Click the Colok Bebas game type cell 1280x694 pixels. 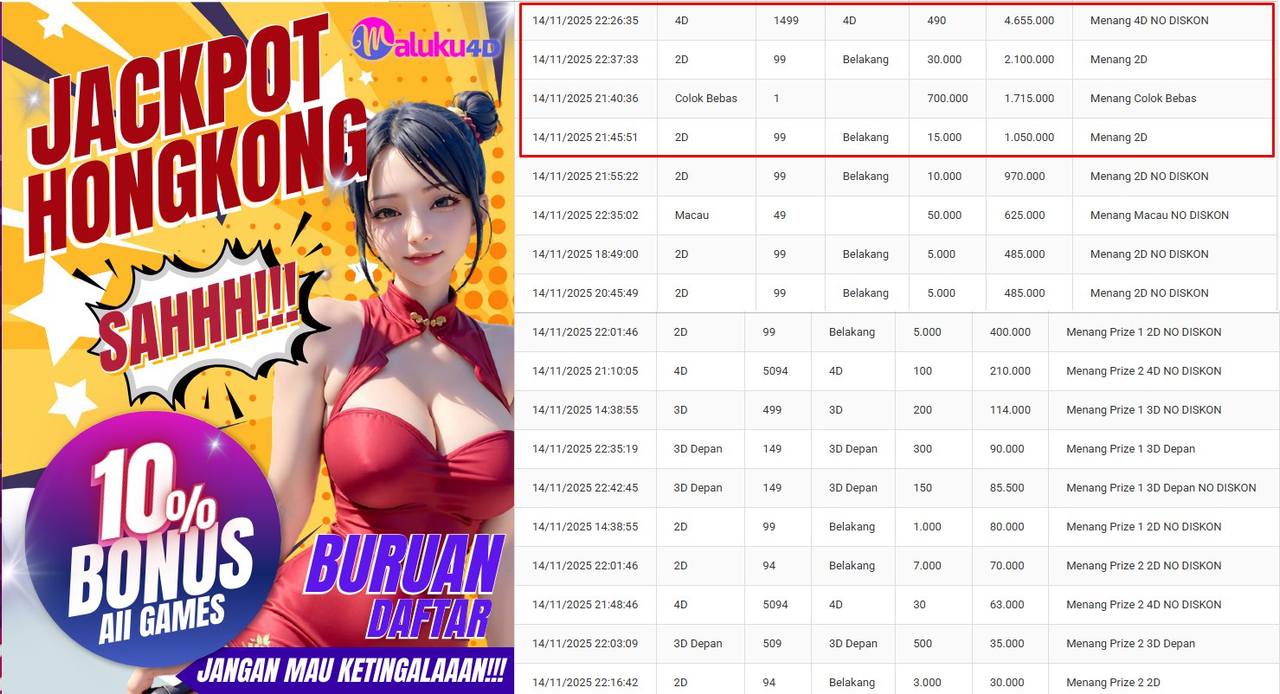(706, 98)
